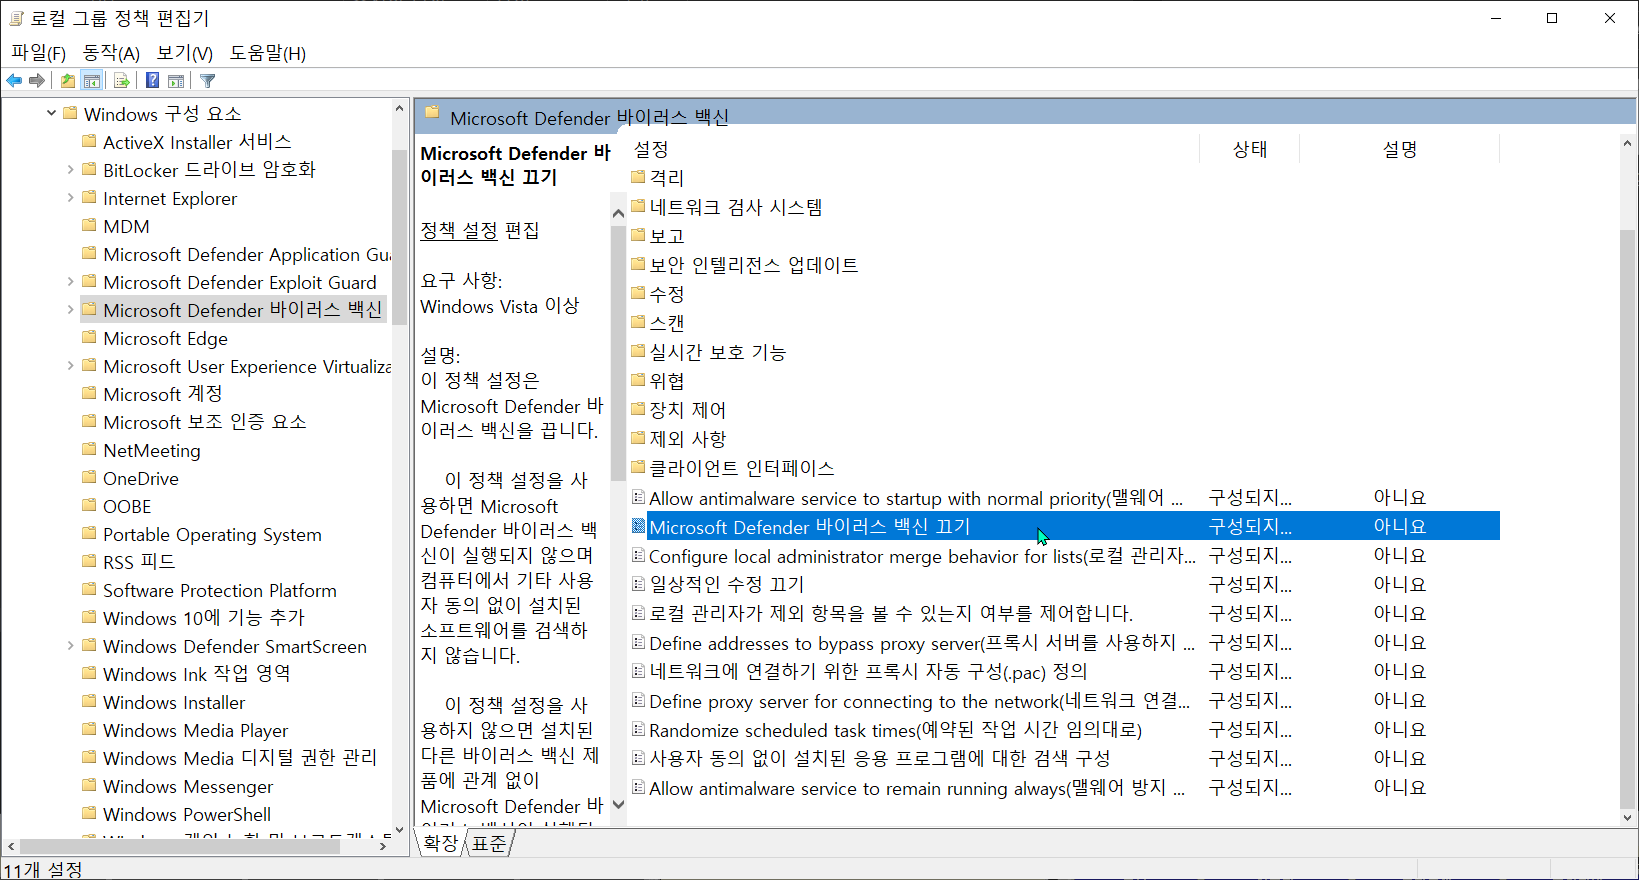Select Software Protection Platform in the tree
This screenshot has height=880, width=1639.
[220, 590]
